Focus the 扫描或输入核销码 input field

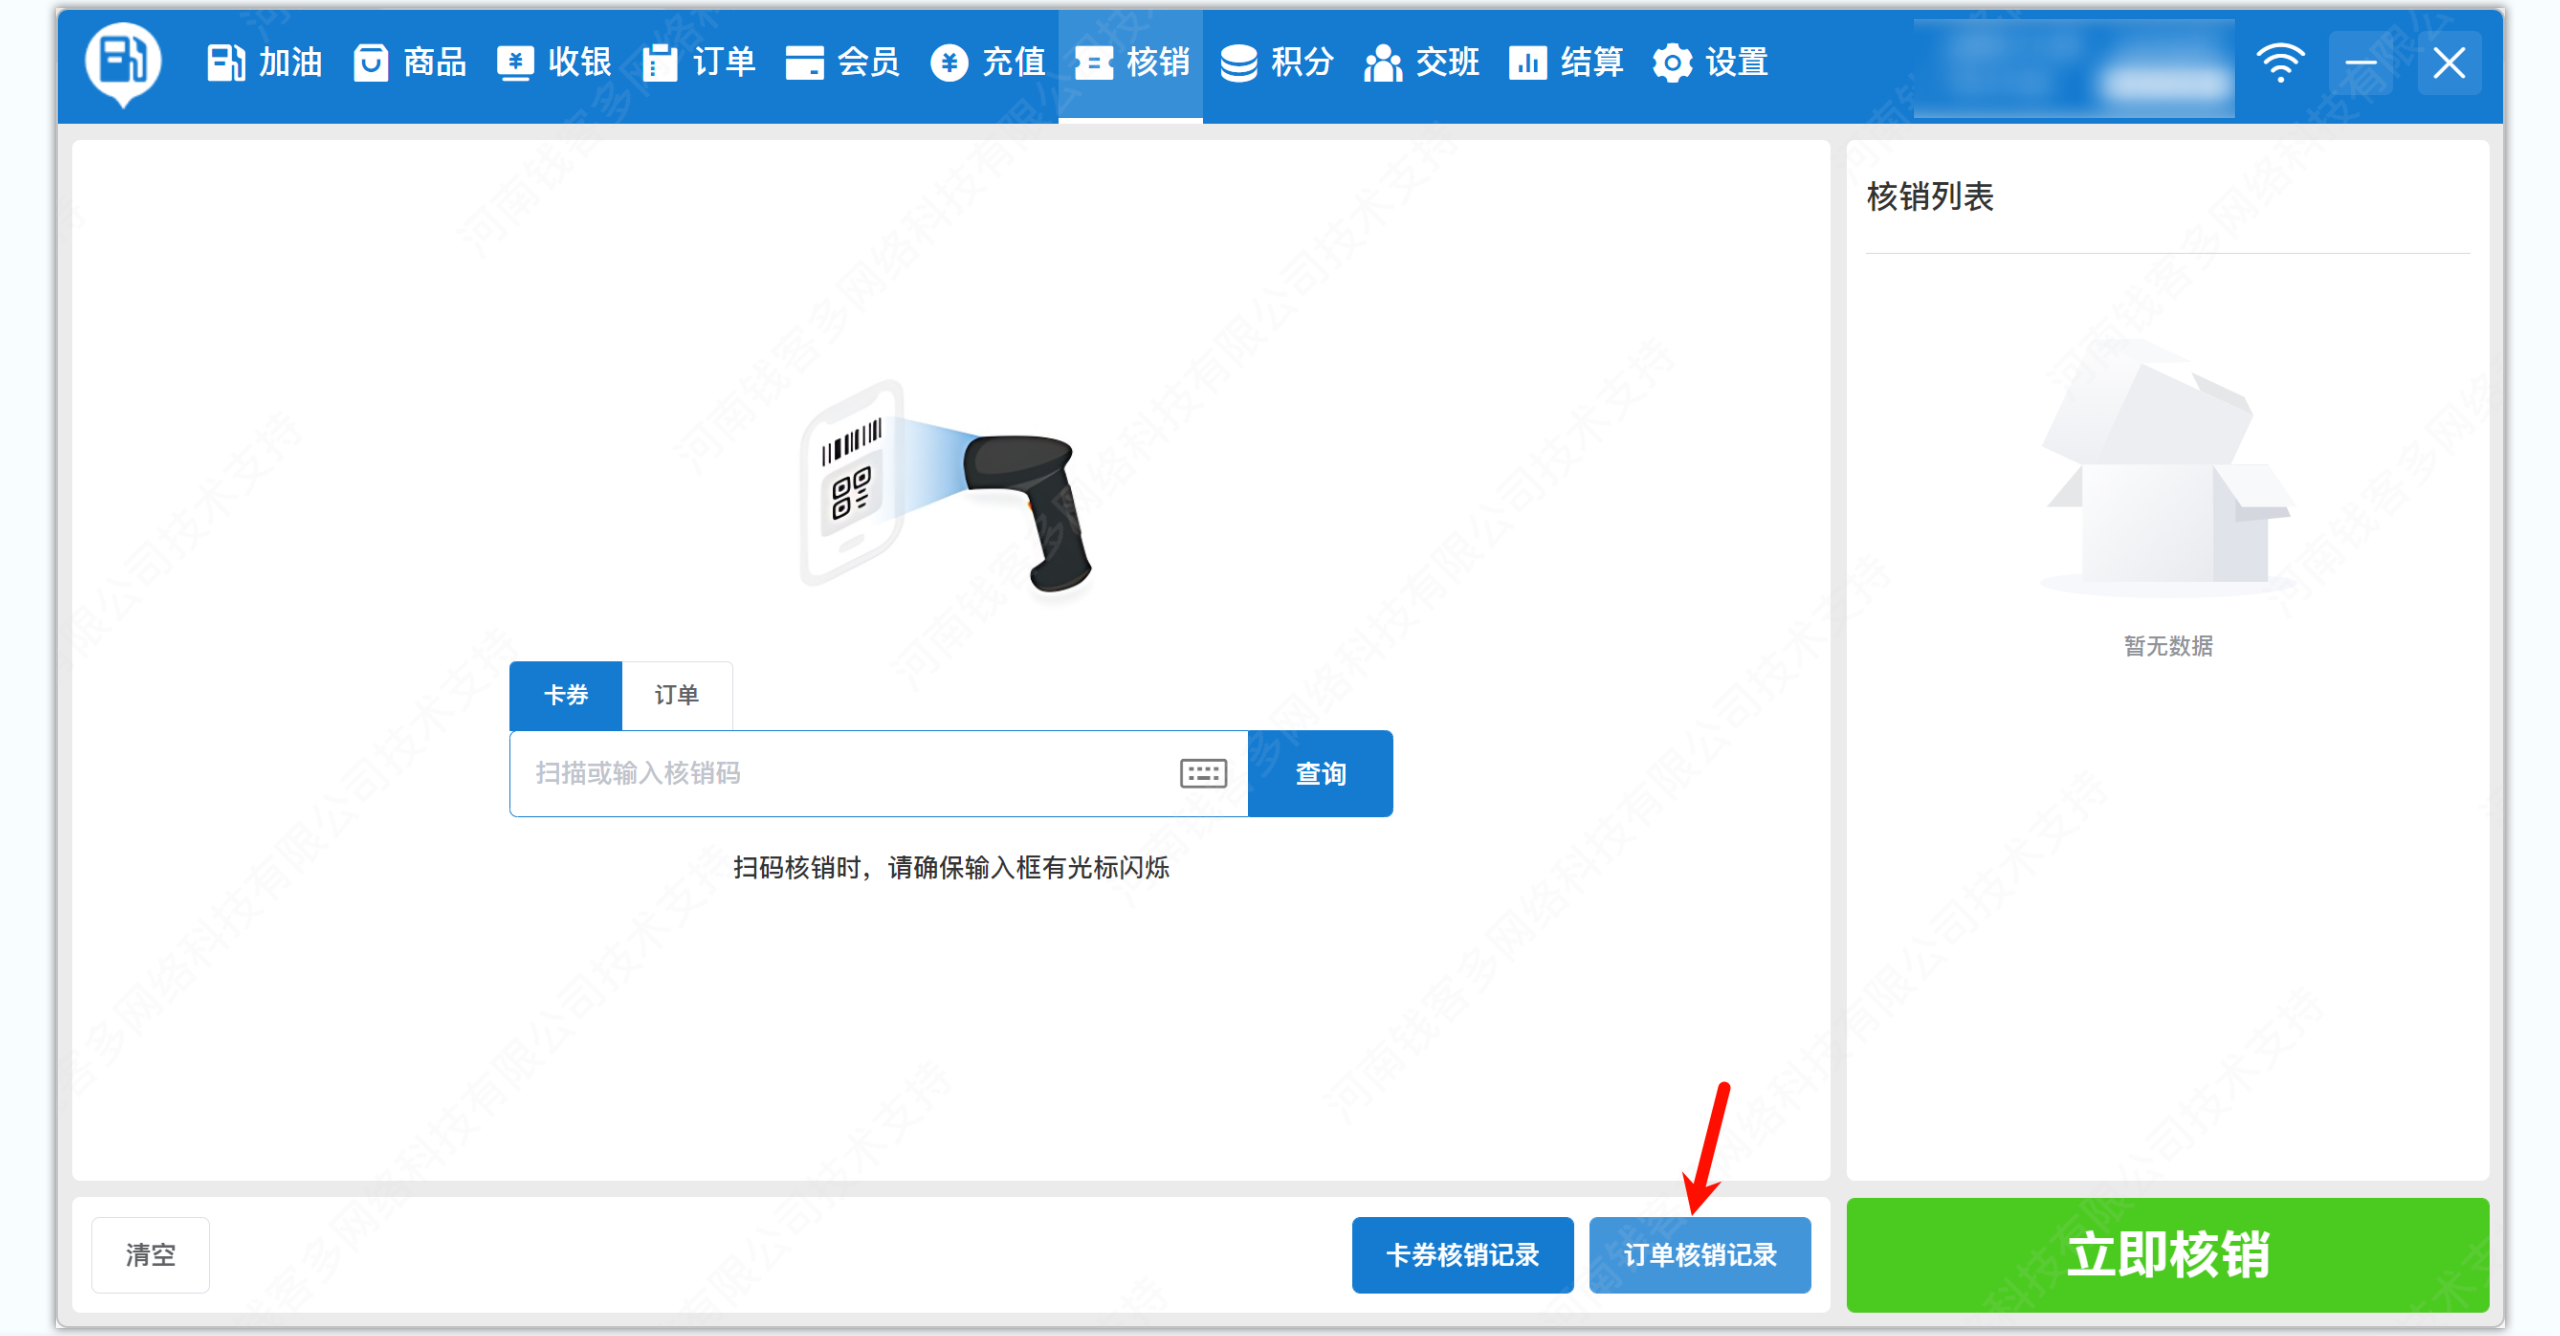[x=840, y=773]
